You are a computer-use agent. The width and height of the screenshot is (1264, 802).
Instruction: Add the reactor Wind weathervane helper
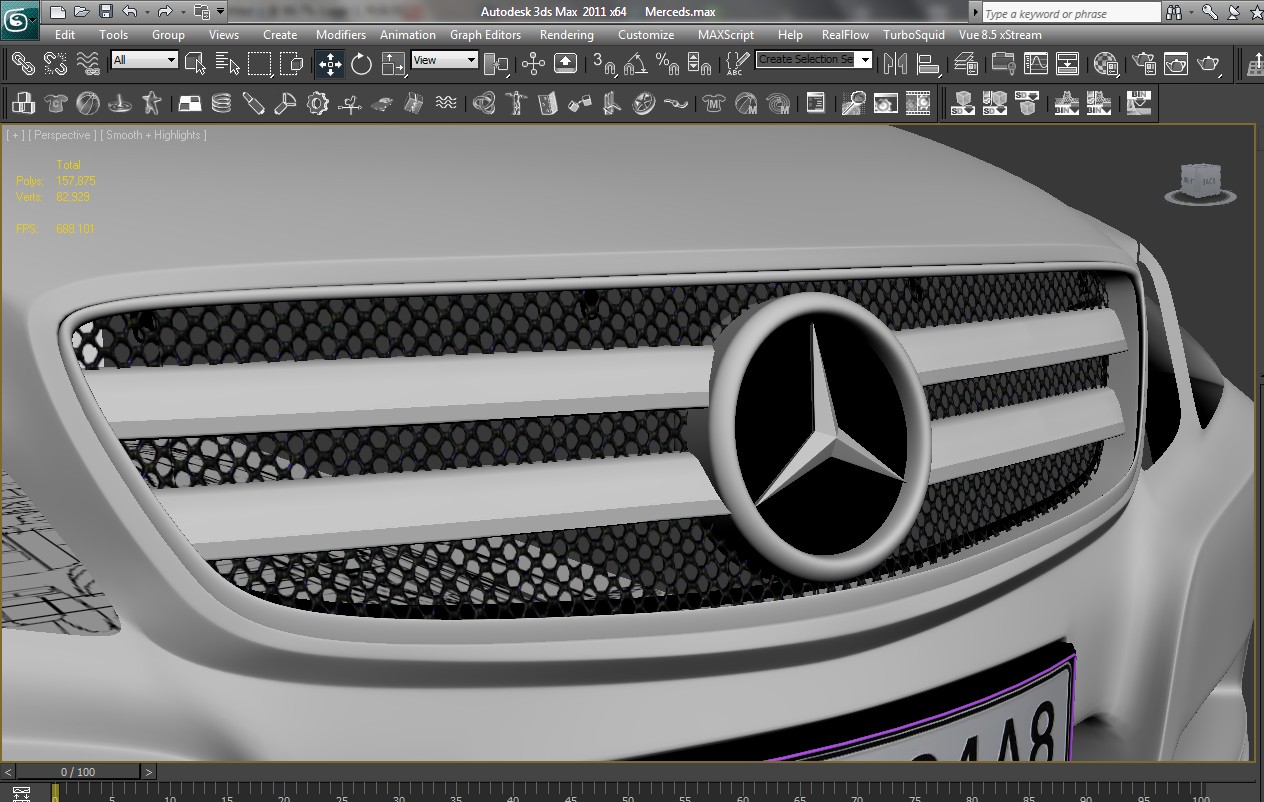coord(350,103)
